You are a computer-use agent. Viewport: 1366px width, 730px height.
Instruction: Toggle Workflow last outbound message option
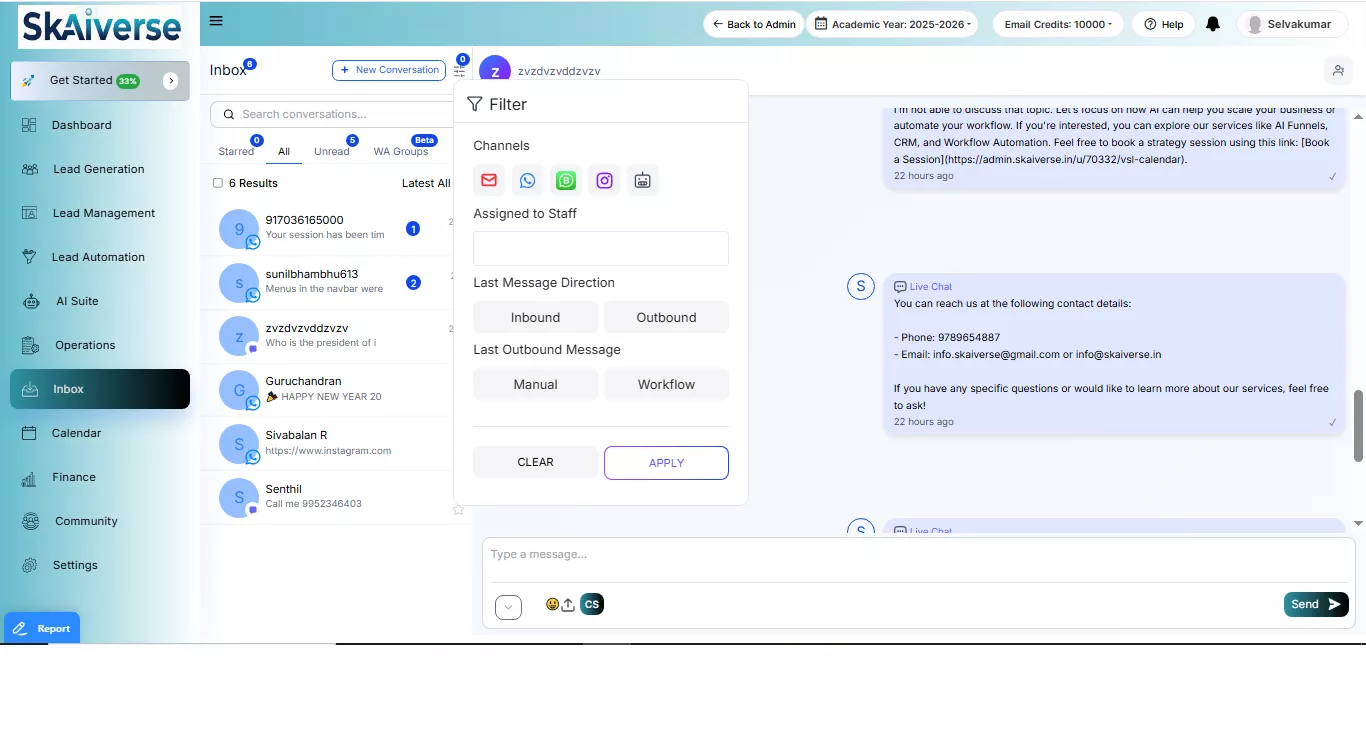tap(666, 384)
